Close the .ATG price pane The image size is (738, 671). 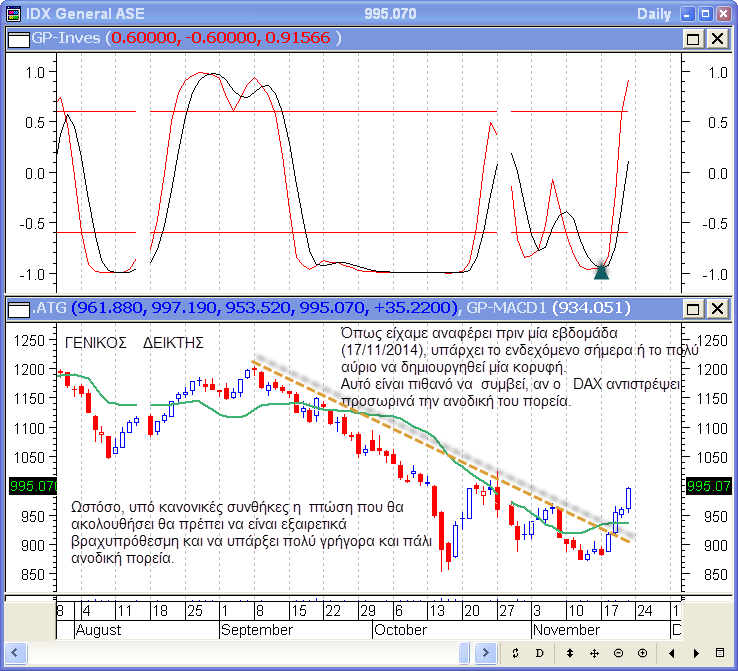click(x=717, y=306)
